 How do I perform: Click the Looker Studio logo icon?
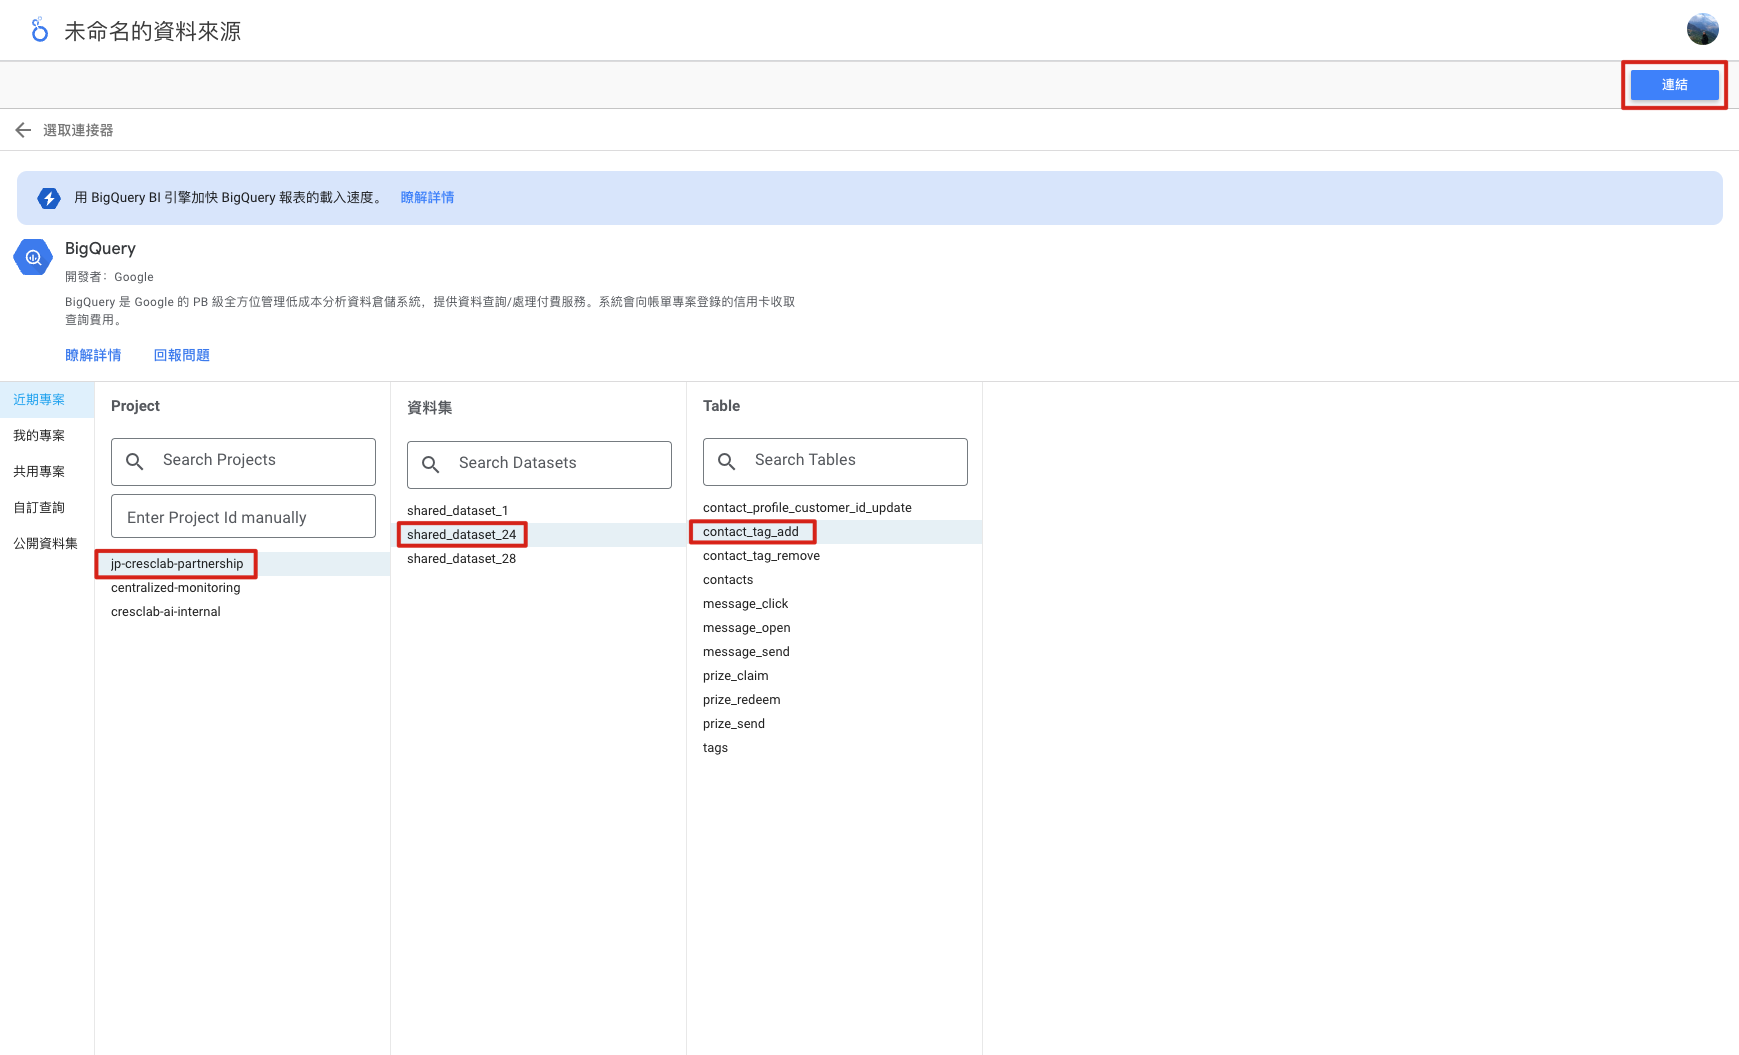pos(39,30)
